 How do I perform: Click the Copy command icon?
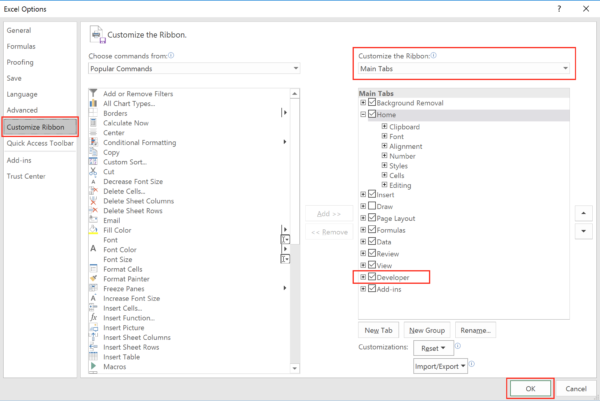pos(93,152)
